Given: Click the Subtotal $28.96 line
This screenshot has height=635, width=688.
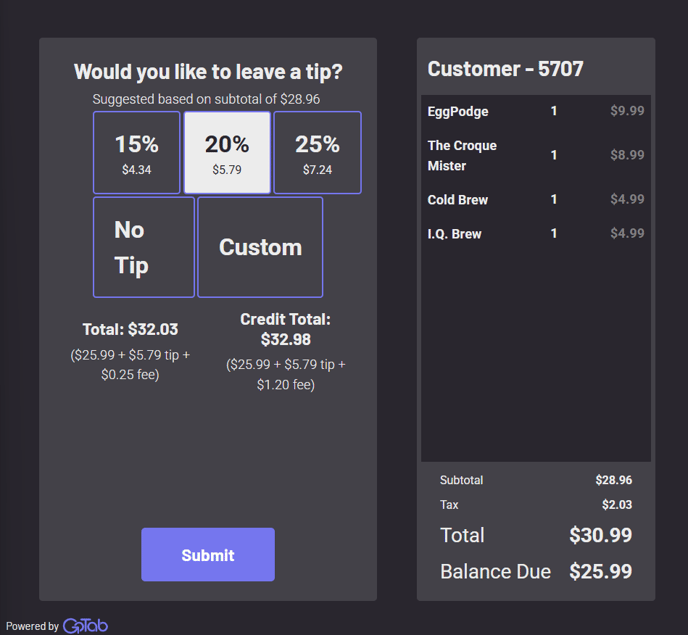Looking at the screenshot, I should [x=535, y=481].
